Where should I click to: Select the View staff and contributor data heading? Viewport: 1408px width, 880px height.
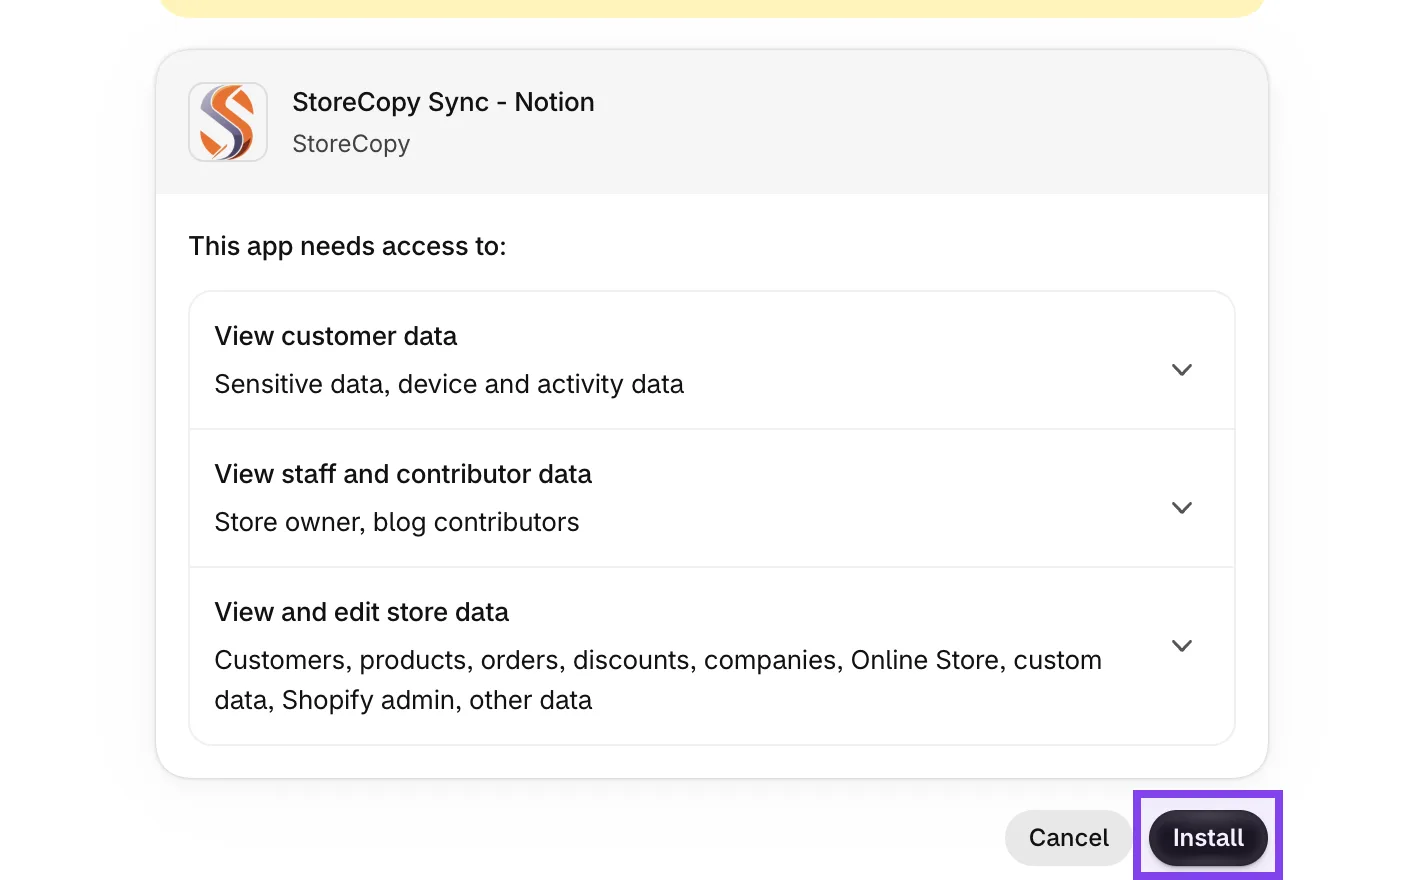[x=403, y=474]
